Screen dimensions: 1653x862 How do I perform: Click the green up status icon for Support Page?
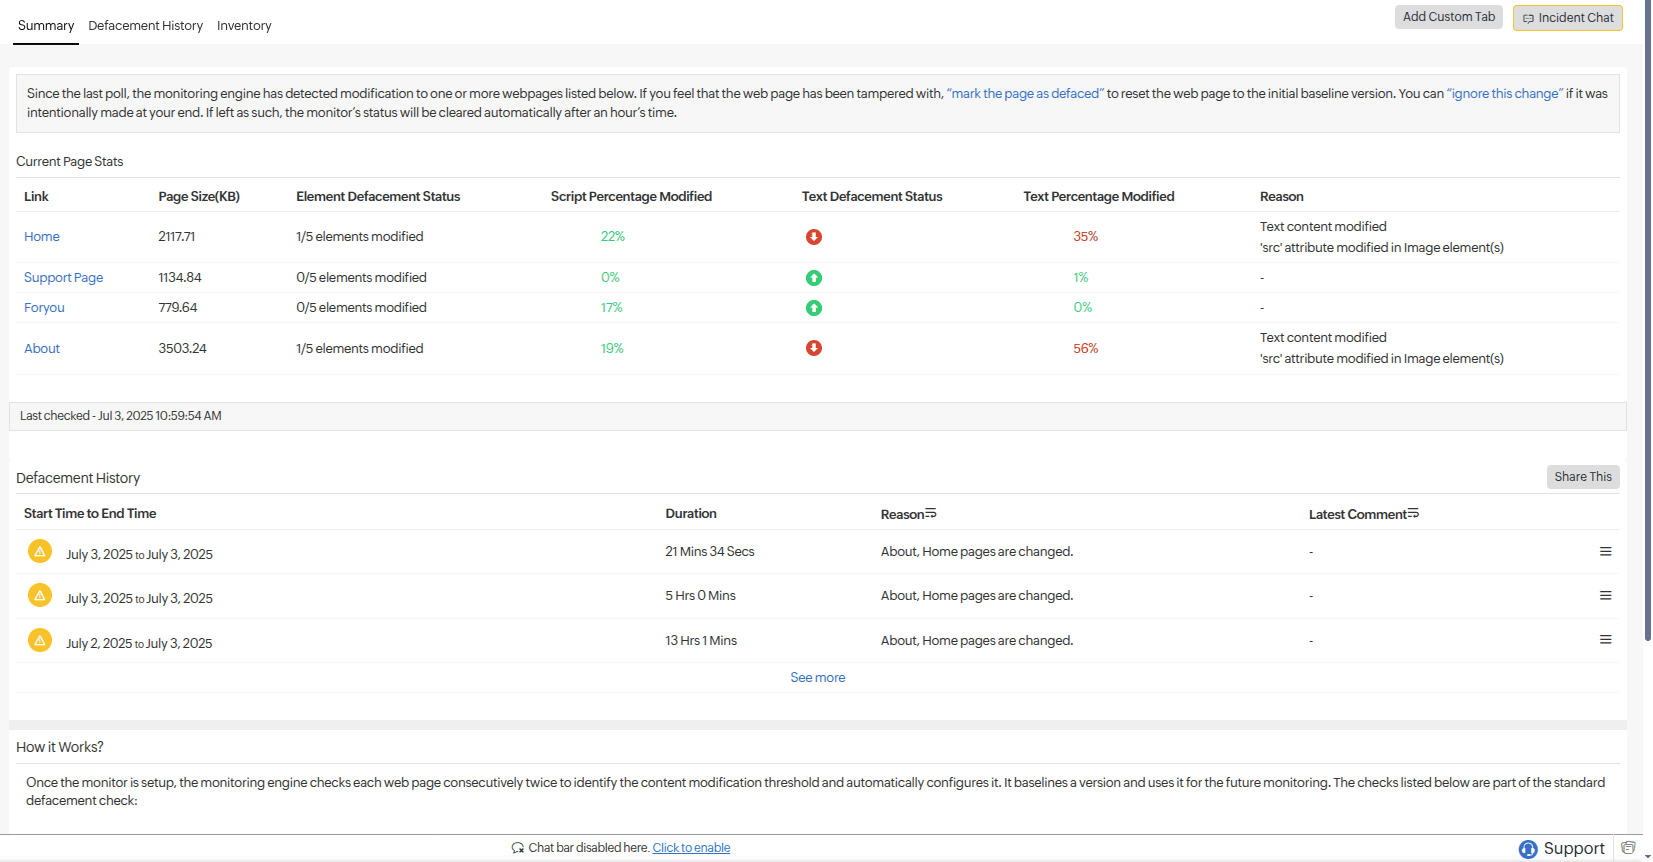814,278
